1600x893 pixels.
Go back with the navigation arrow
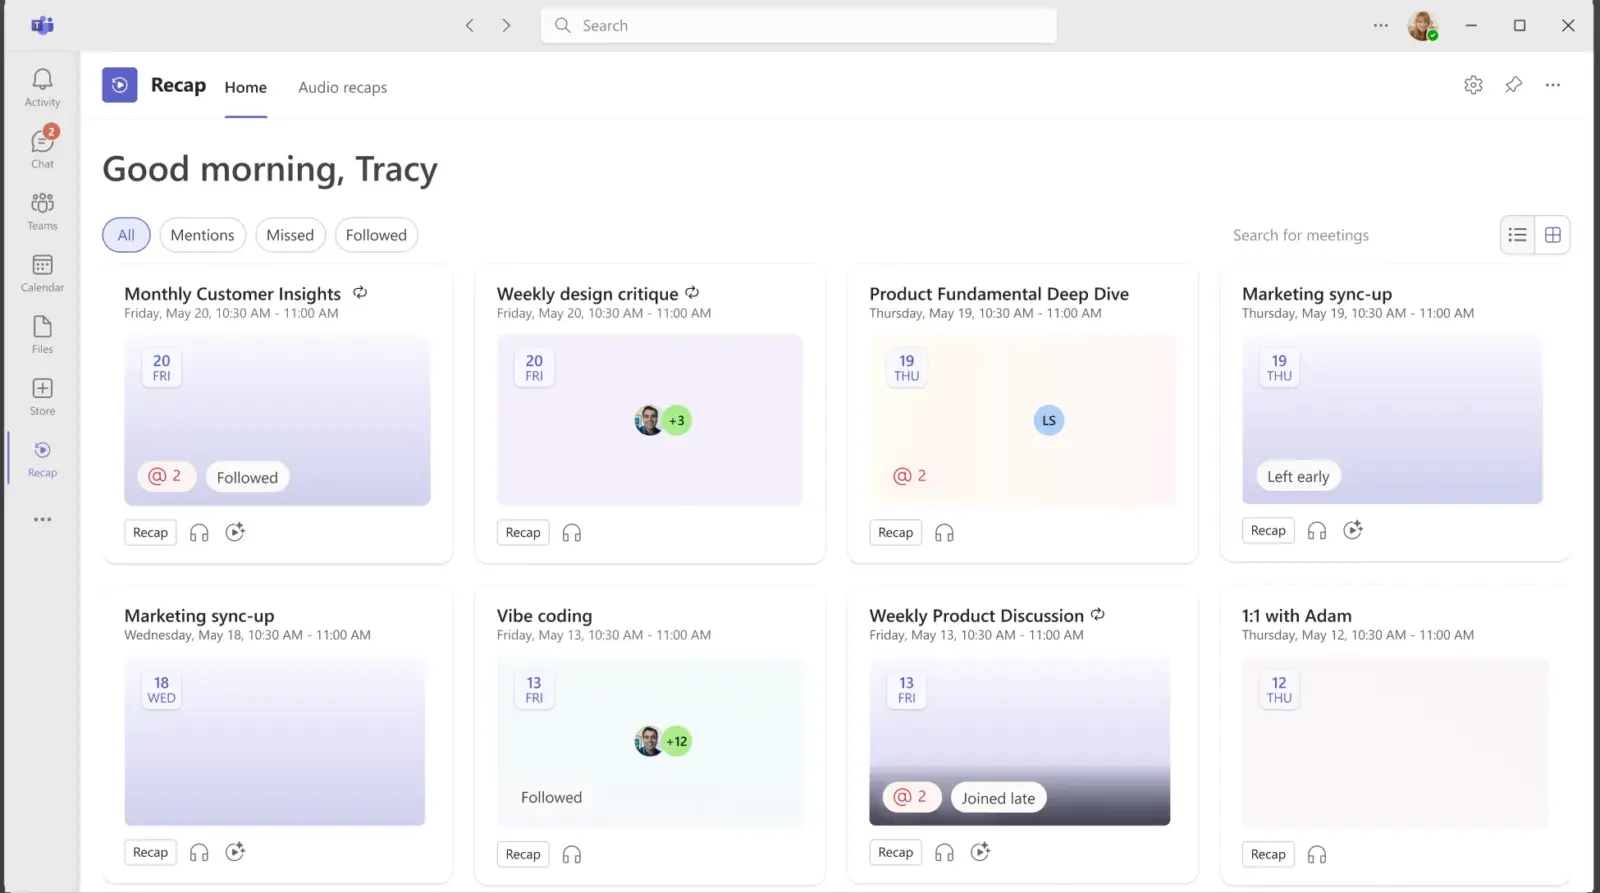click(469, 26)
